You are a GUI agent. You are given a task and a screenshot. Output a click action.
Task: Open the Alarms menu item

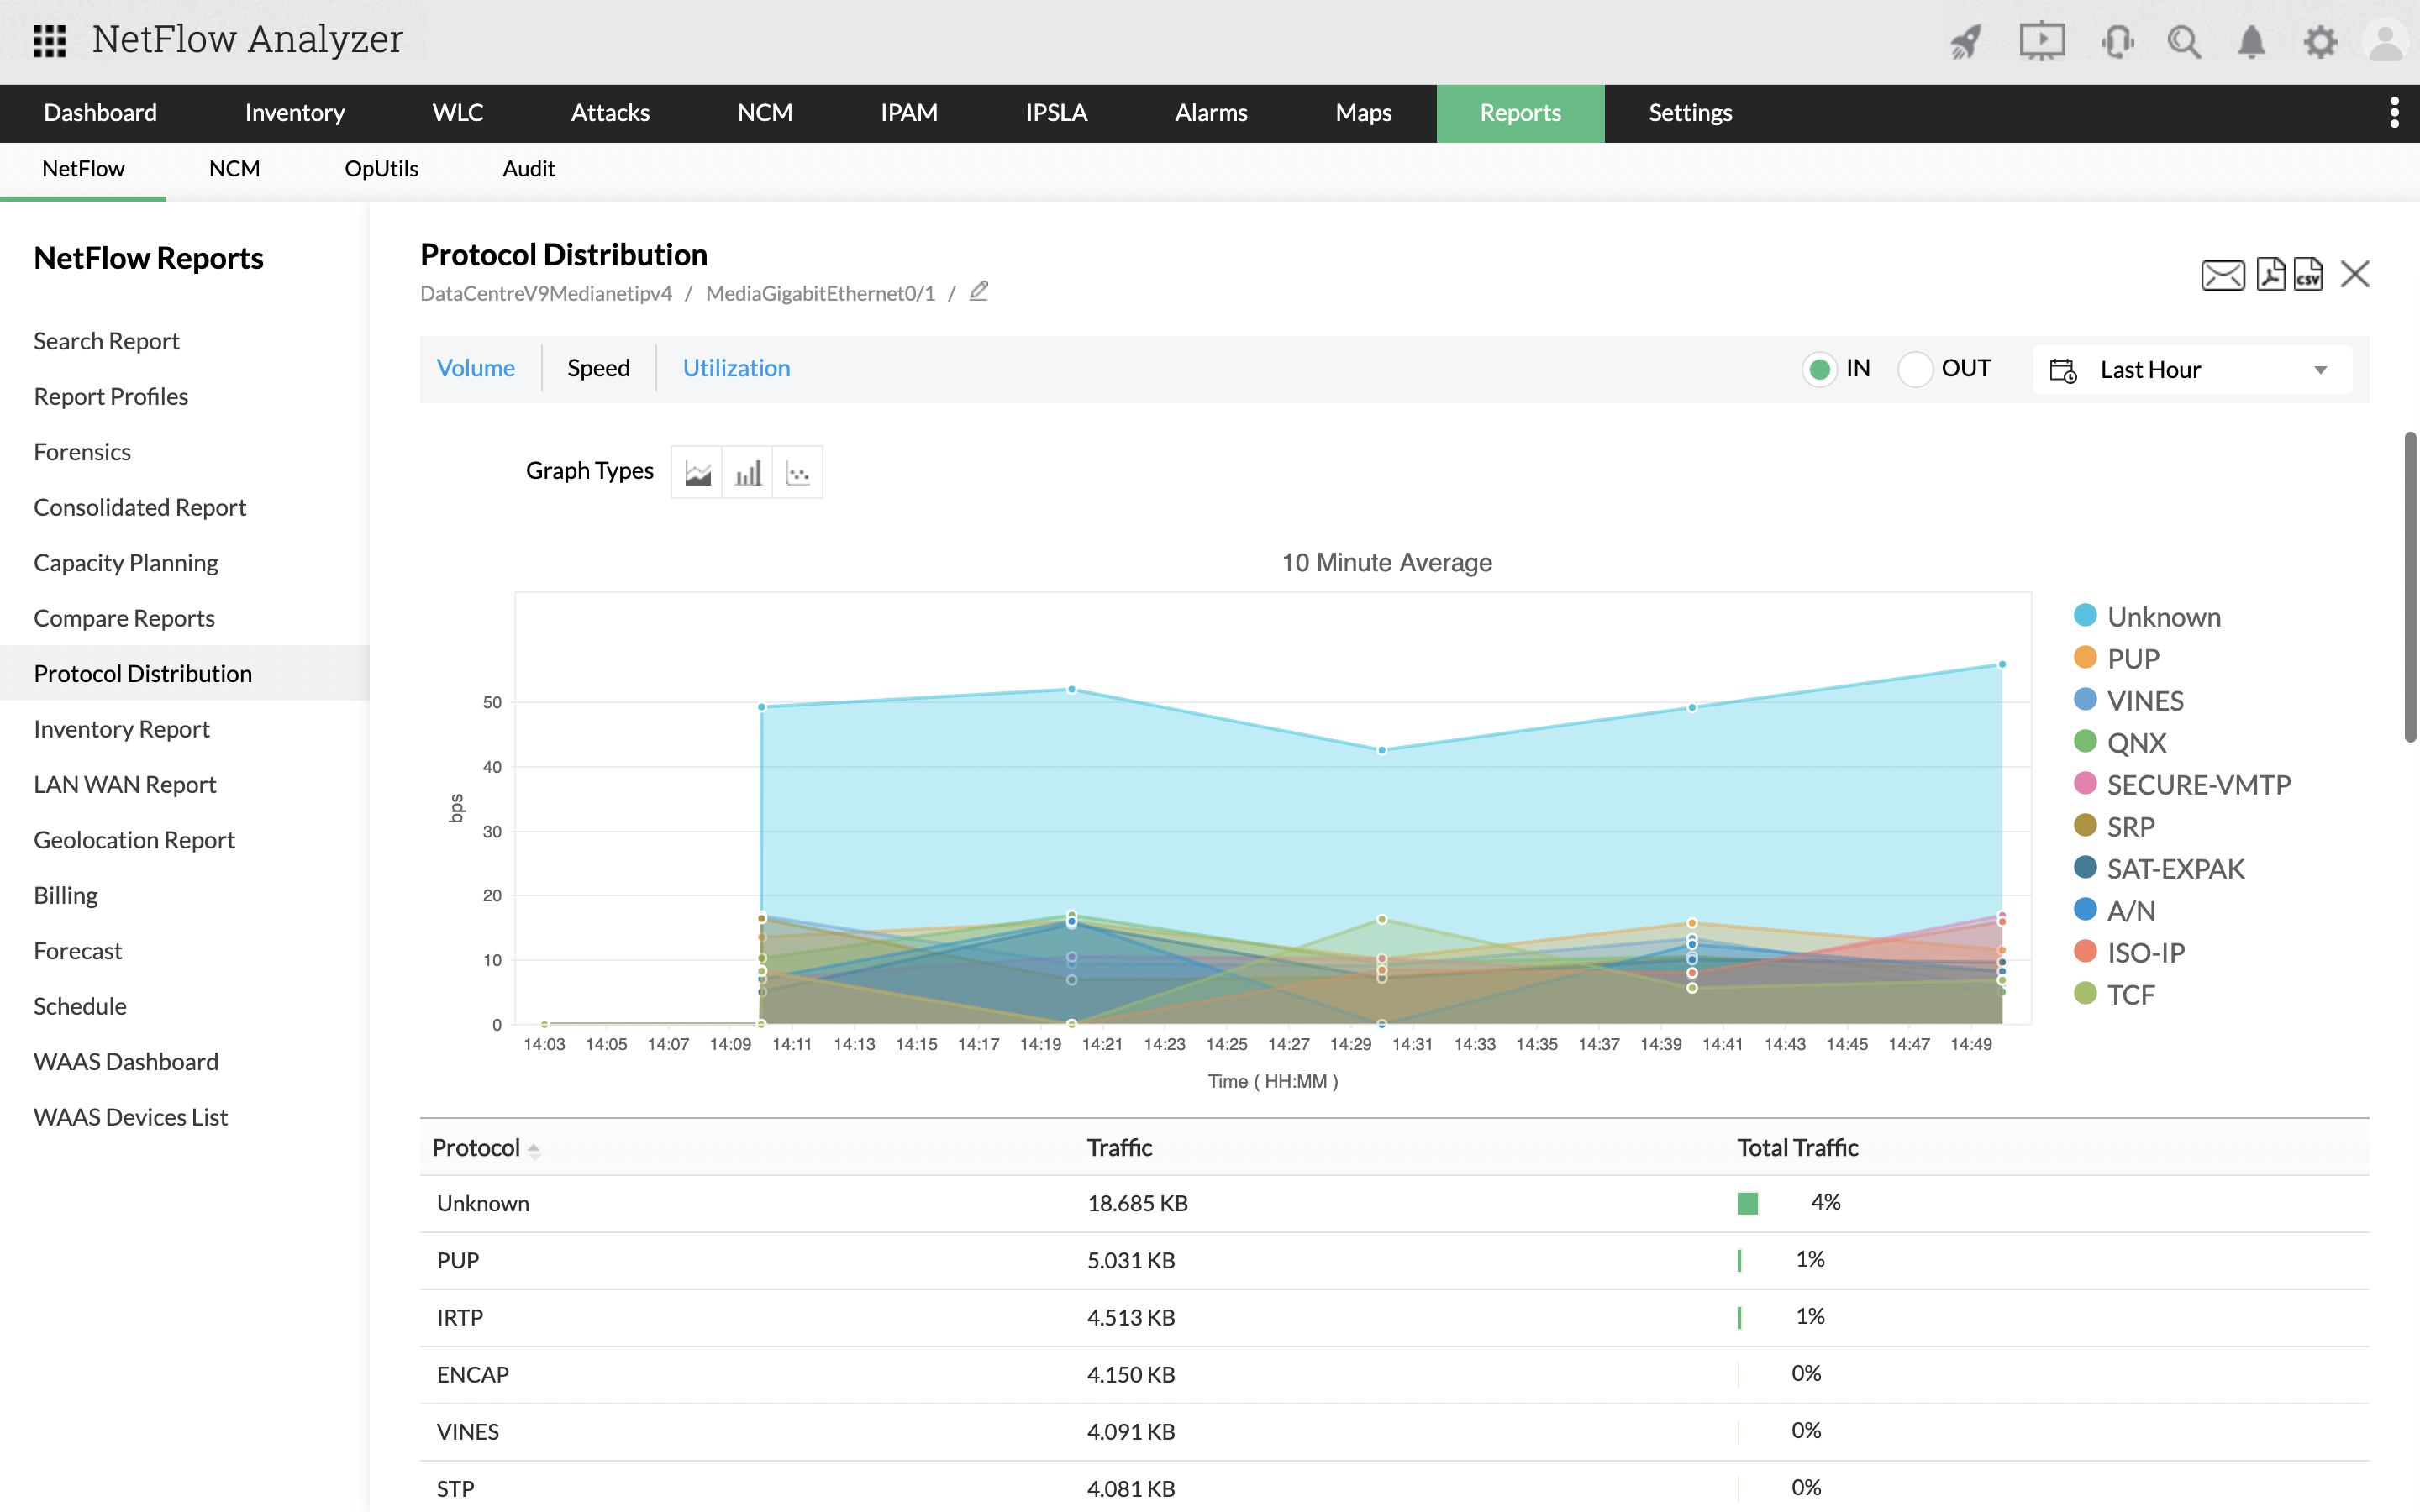coord(1210,113)
